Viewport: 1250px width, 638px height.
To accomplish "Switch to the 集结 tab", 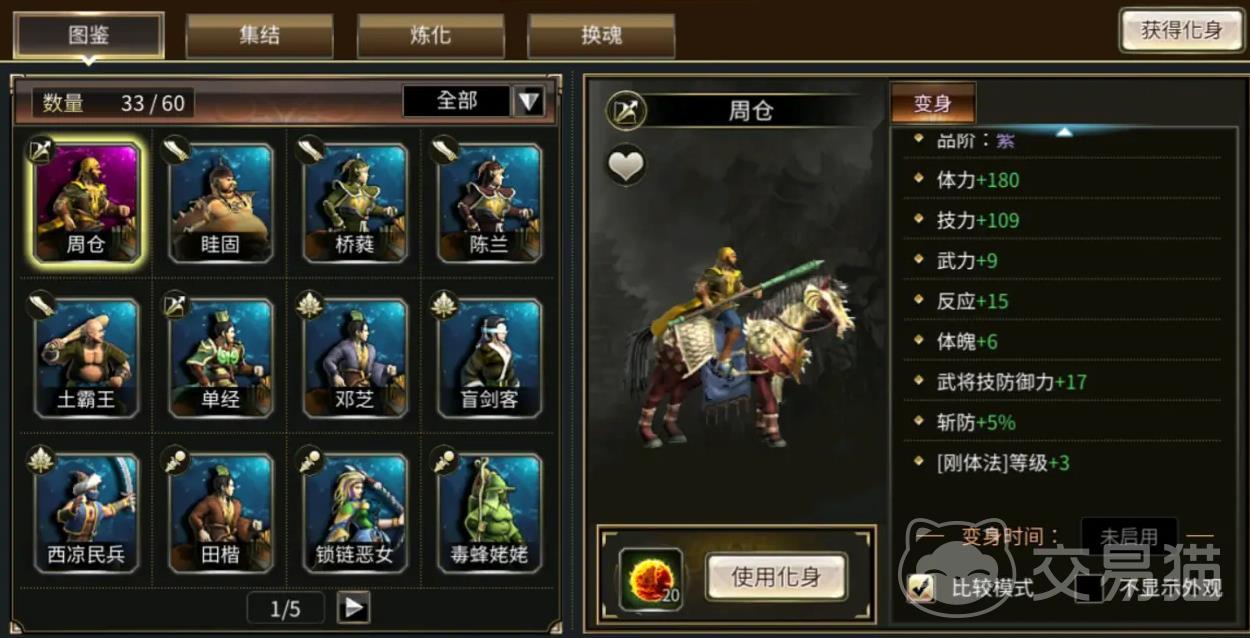I will pyautogui.click(x=260, y=36).
